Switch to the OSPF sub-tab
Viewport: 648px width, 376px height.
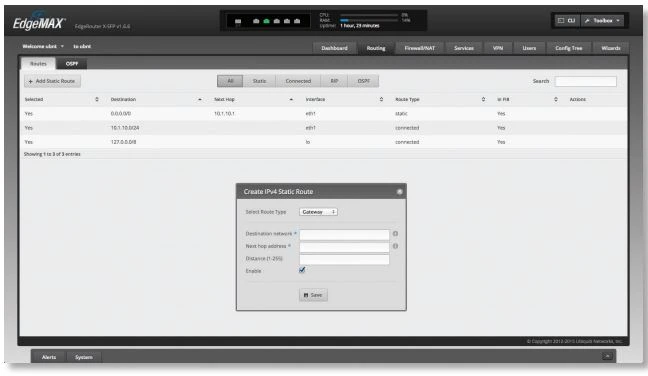point(72,64)
